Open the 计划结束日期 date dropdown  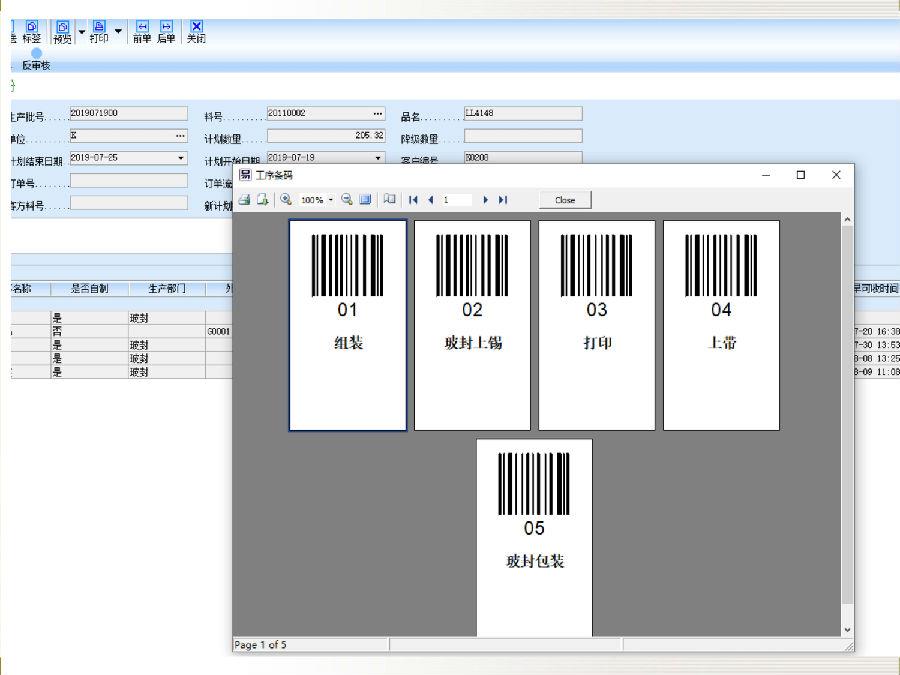tap(181, 158)
